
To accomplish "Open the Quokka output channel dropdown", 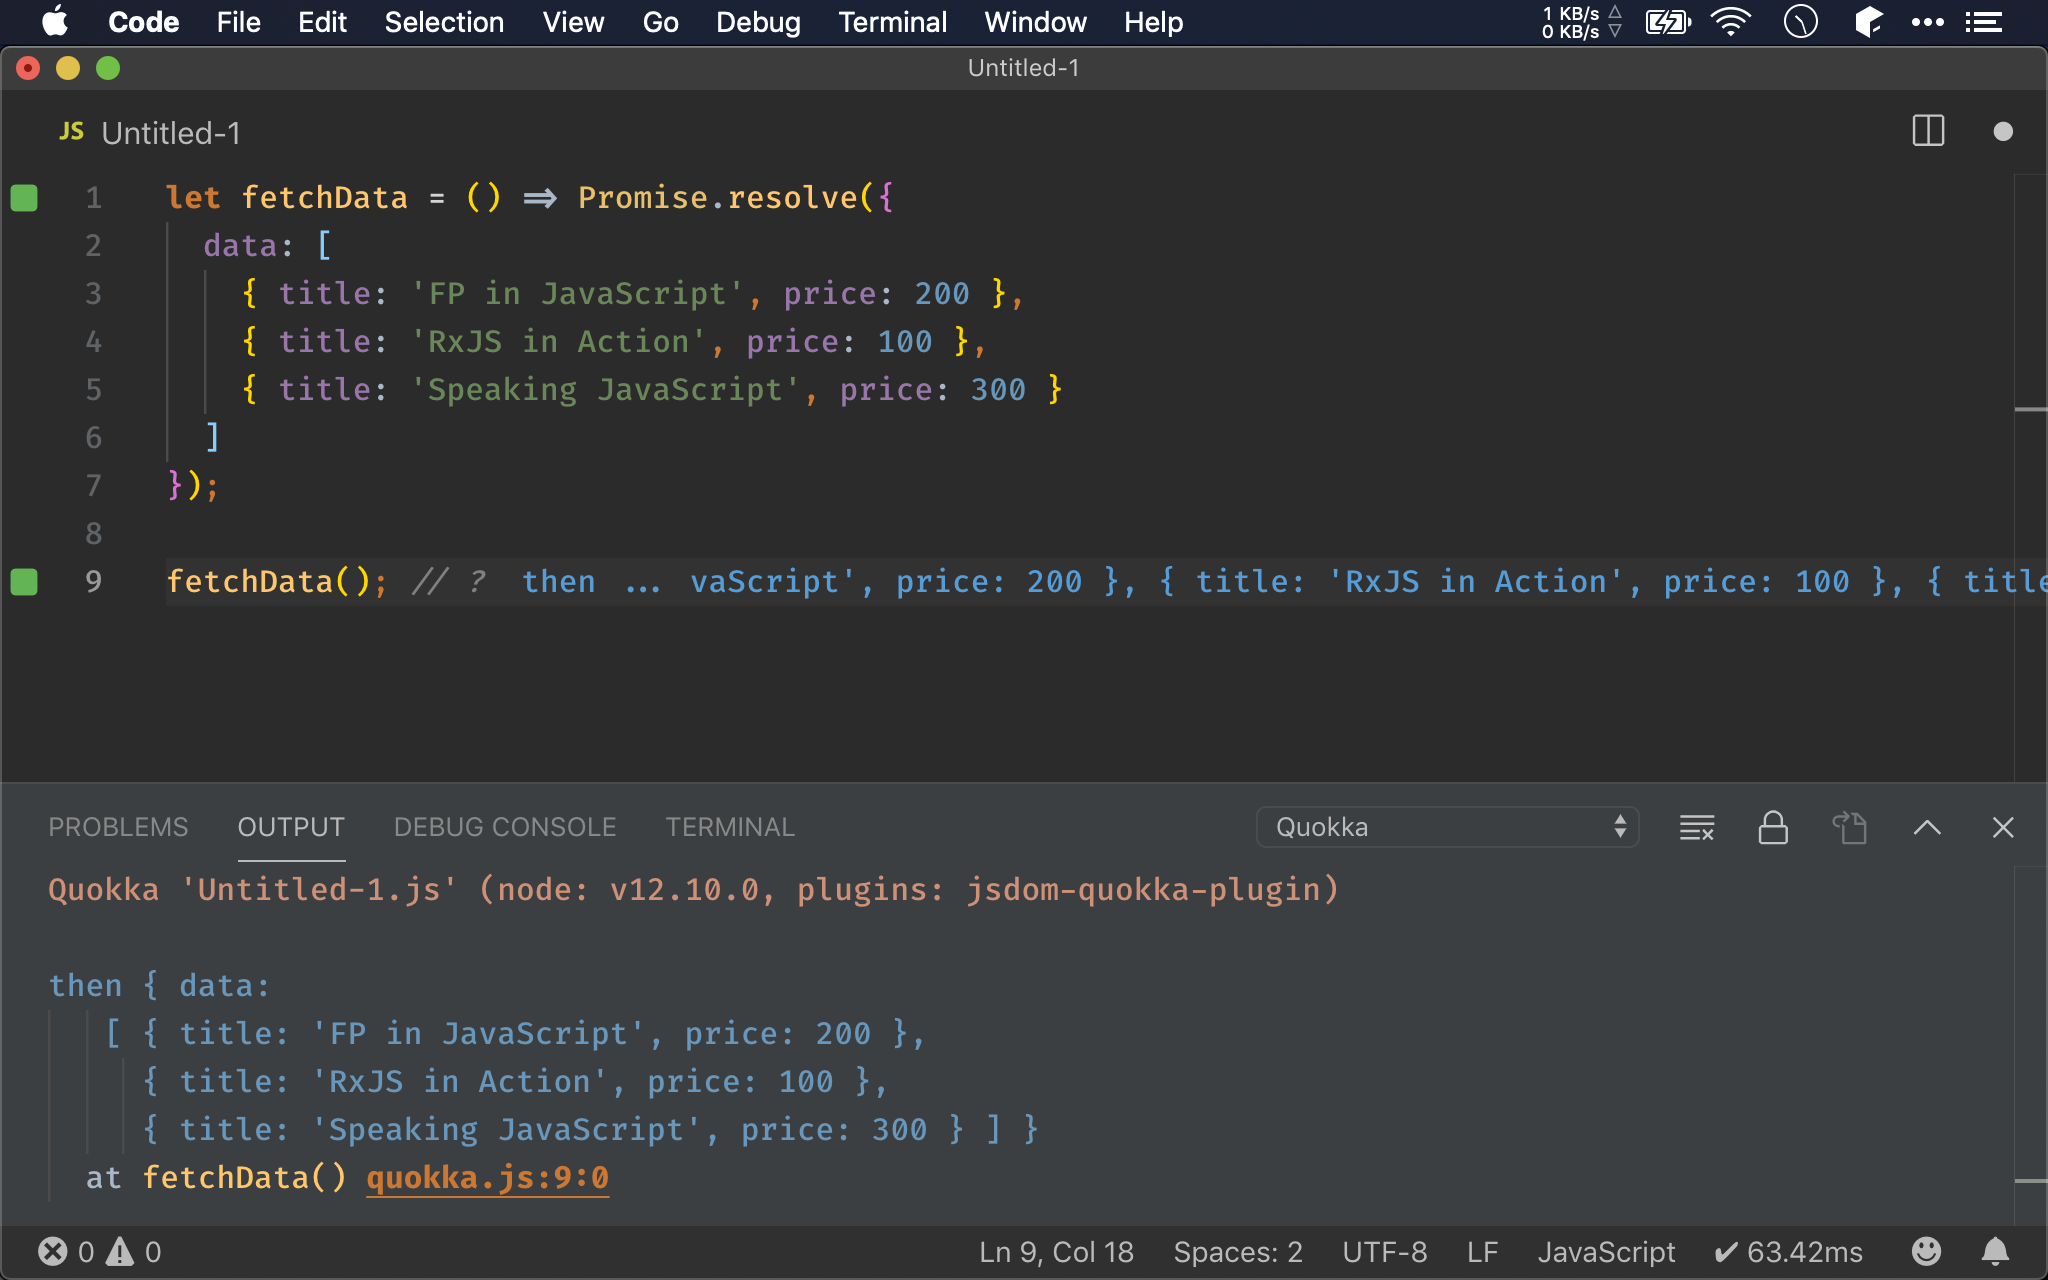I will pyautogui.click(x=1446, y=827).
